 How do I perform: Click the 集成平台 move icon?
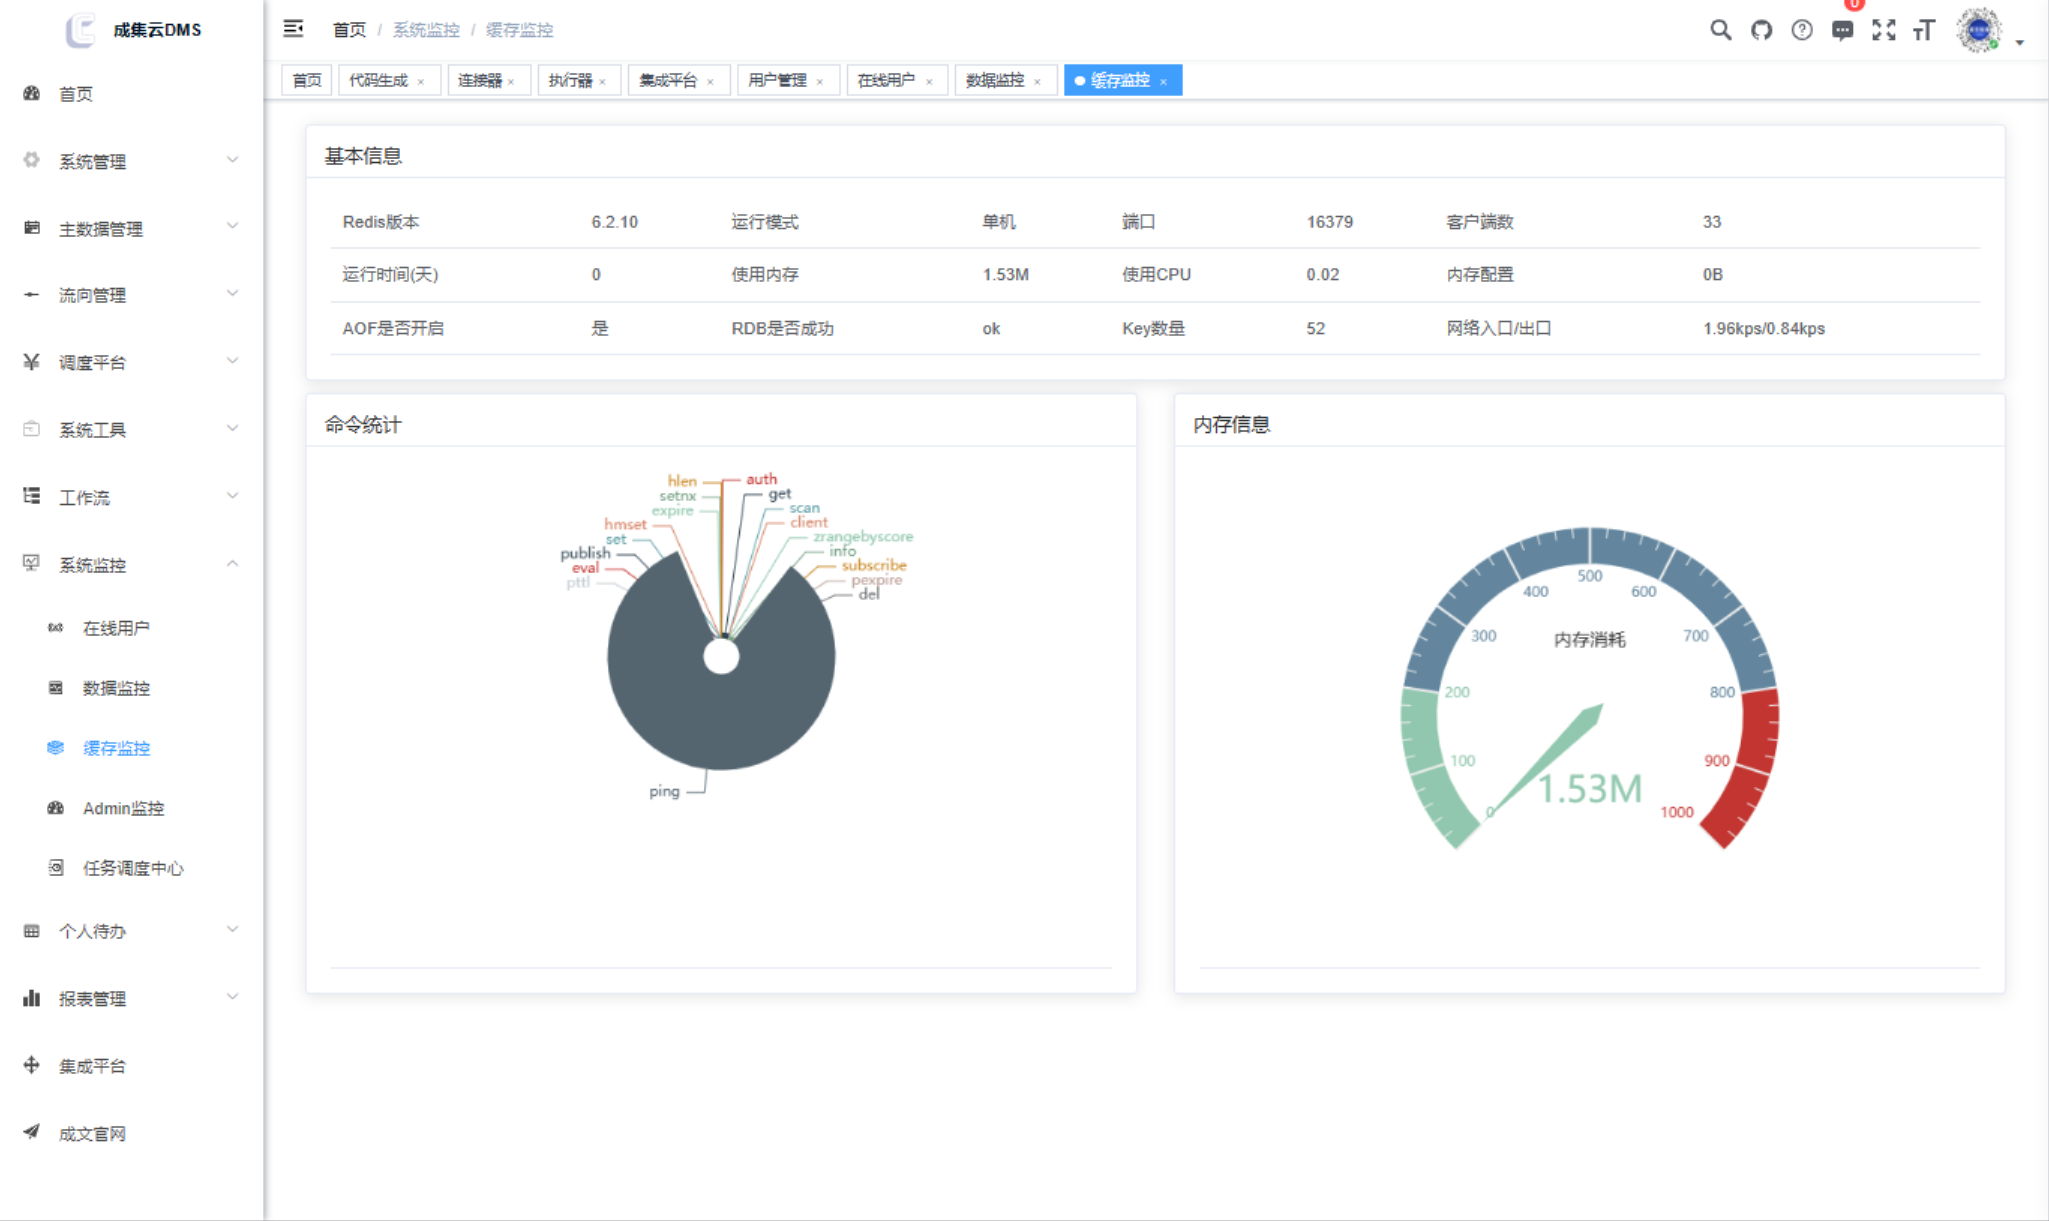pos(32,1065)
